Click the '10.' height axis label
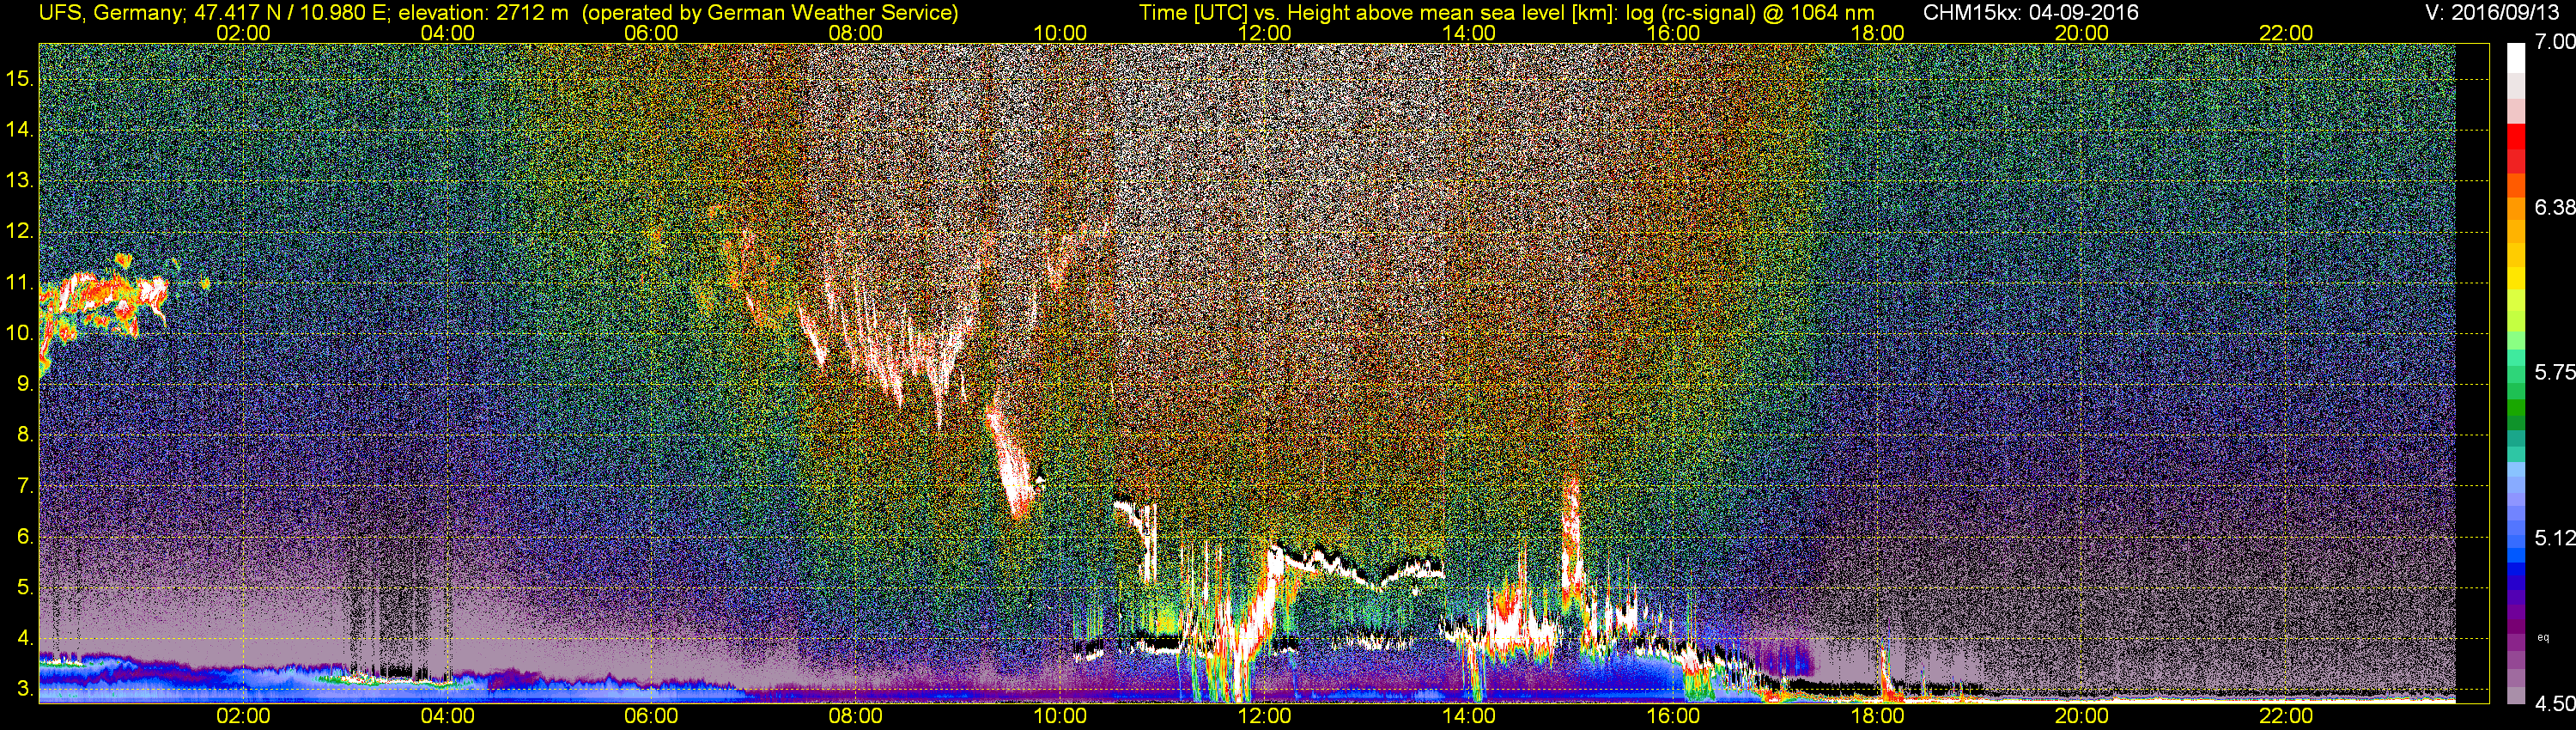 (x=20, y=333)
